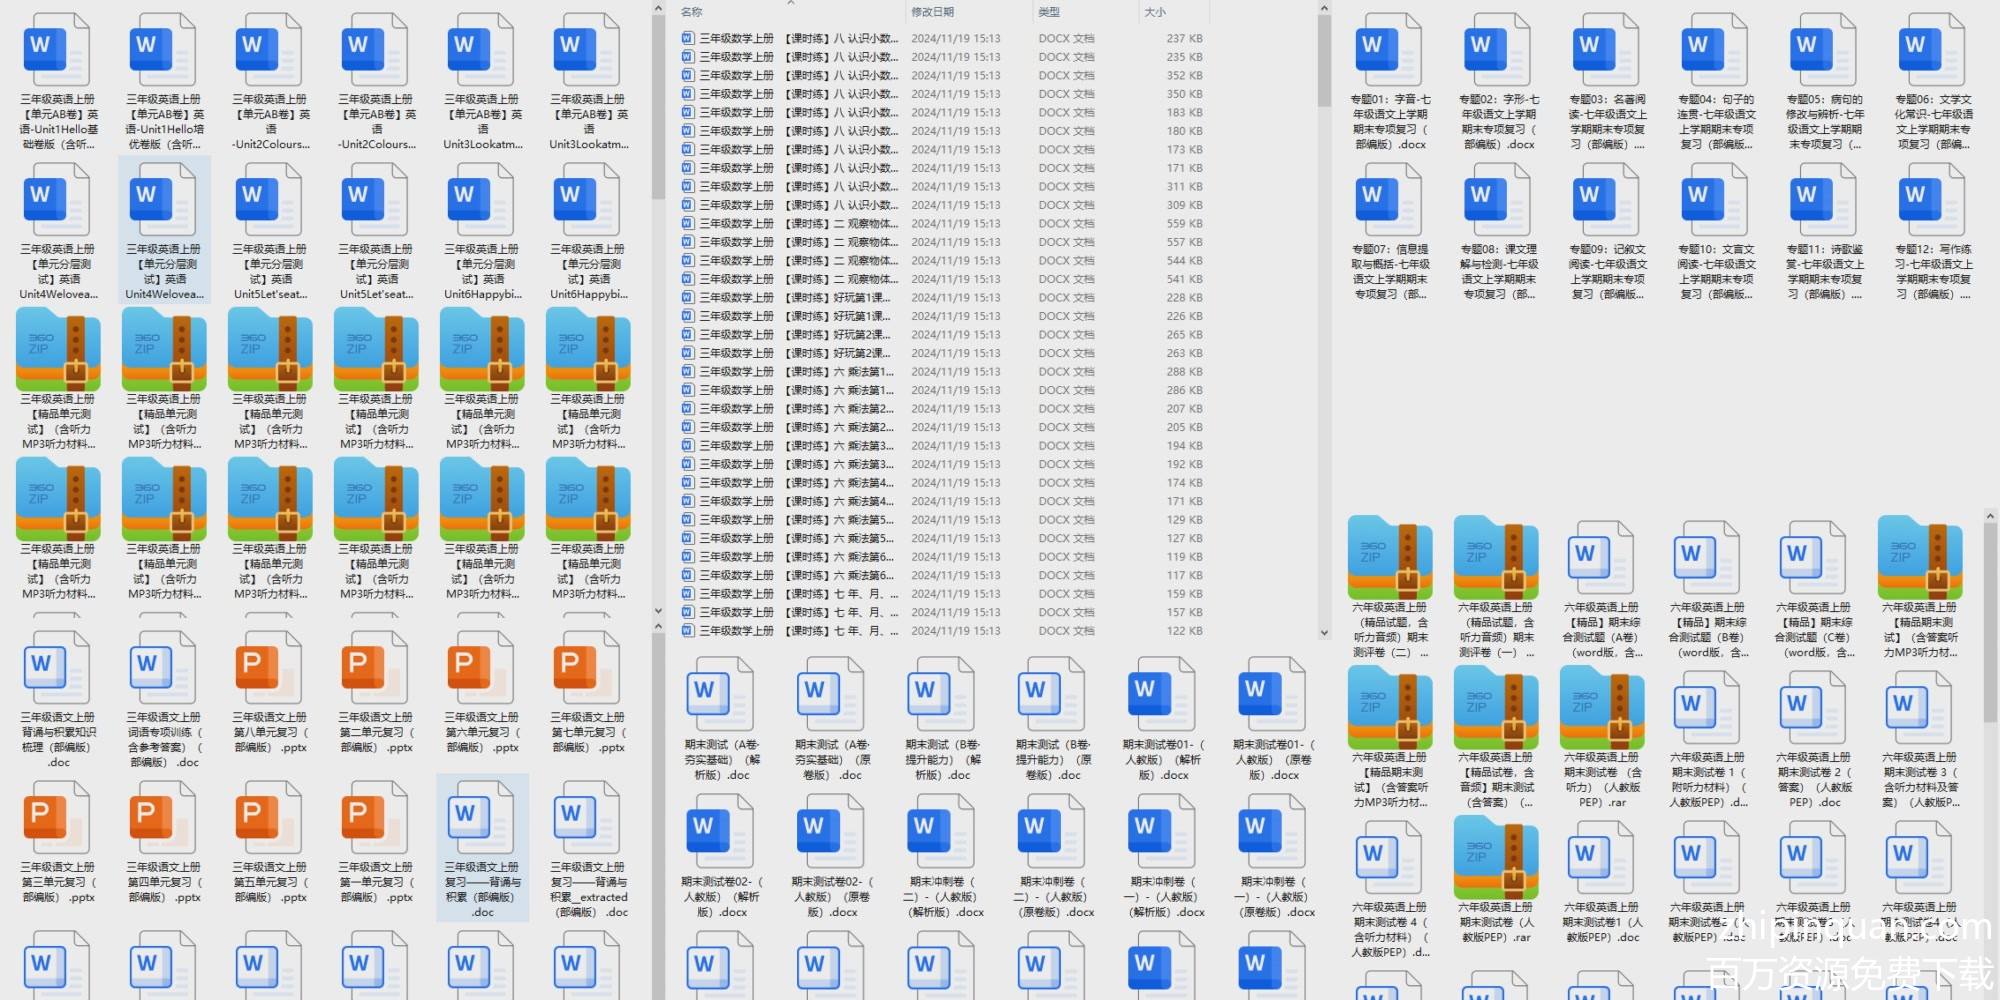
Task: Click the 类型 column header
Action: (x=1049, y=12)
